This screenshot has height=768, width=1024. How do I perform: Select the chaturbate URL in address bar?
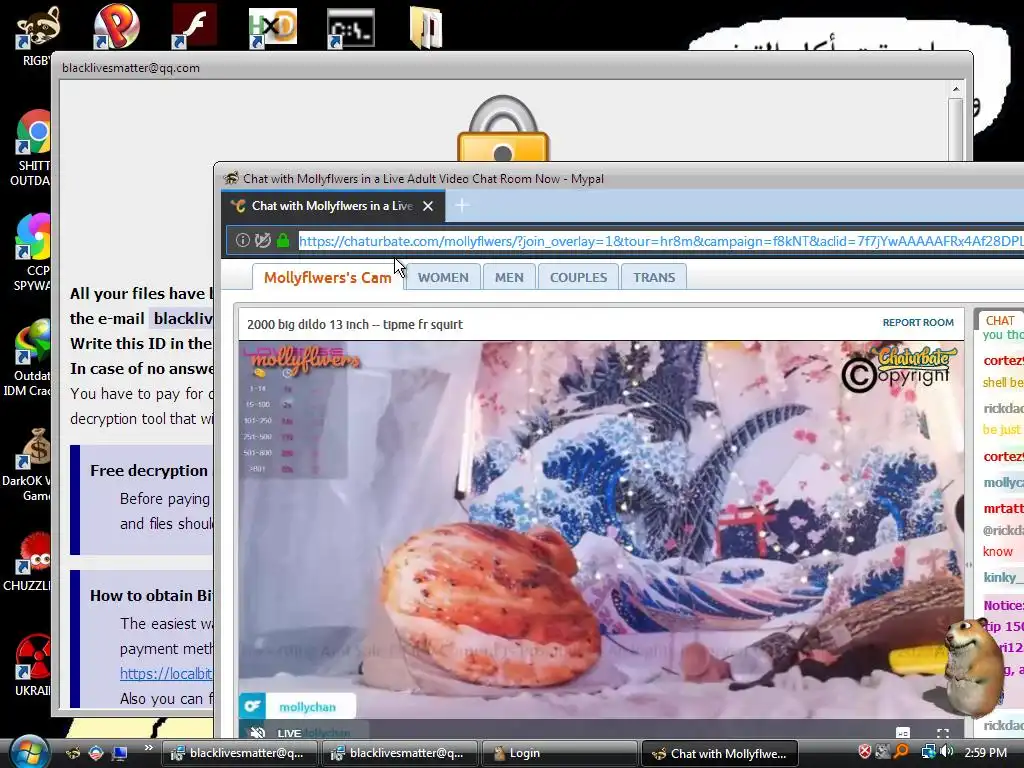point(661,241)
